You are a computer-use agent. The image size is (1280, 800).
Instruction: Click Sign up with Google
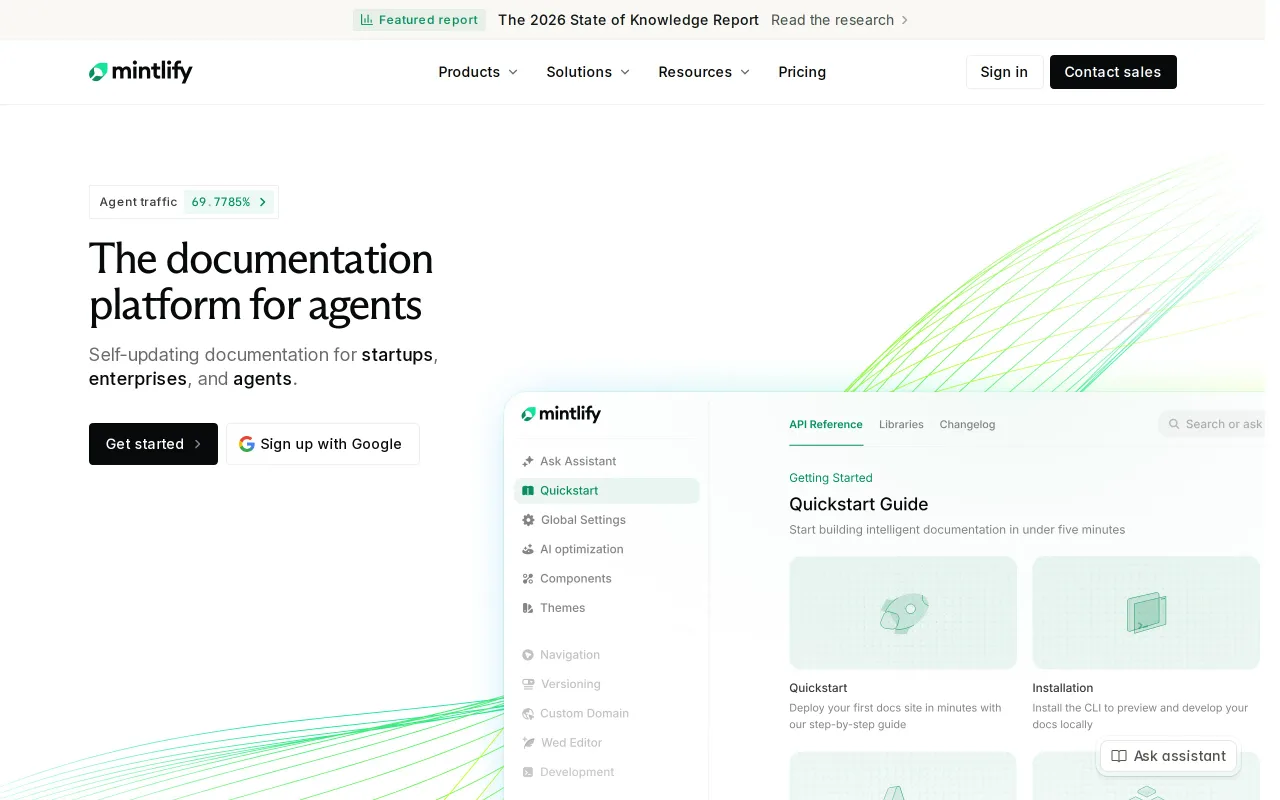(x=323, y=444)
